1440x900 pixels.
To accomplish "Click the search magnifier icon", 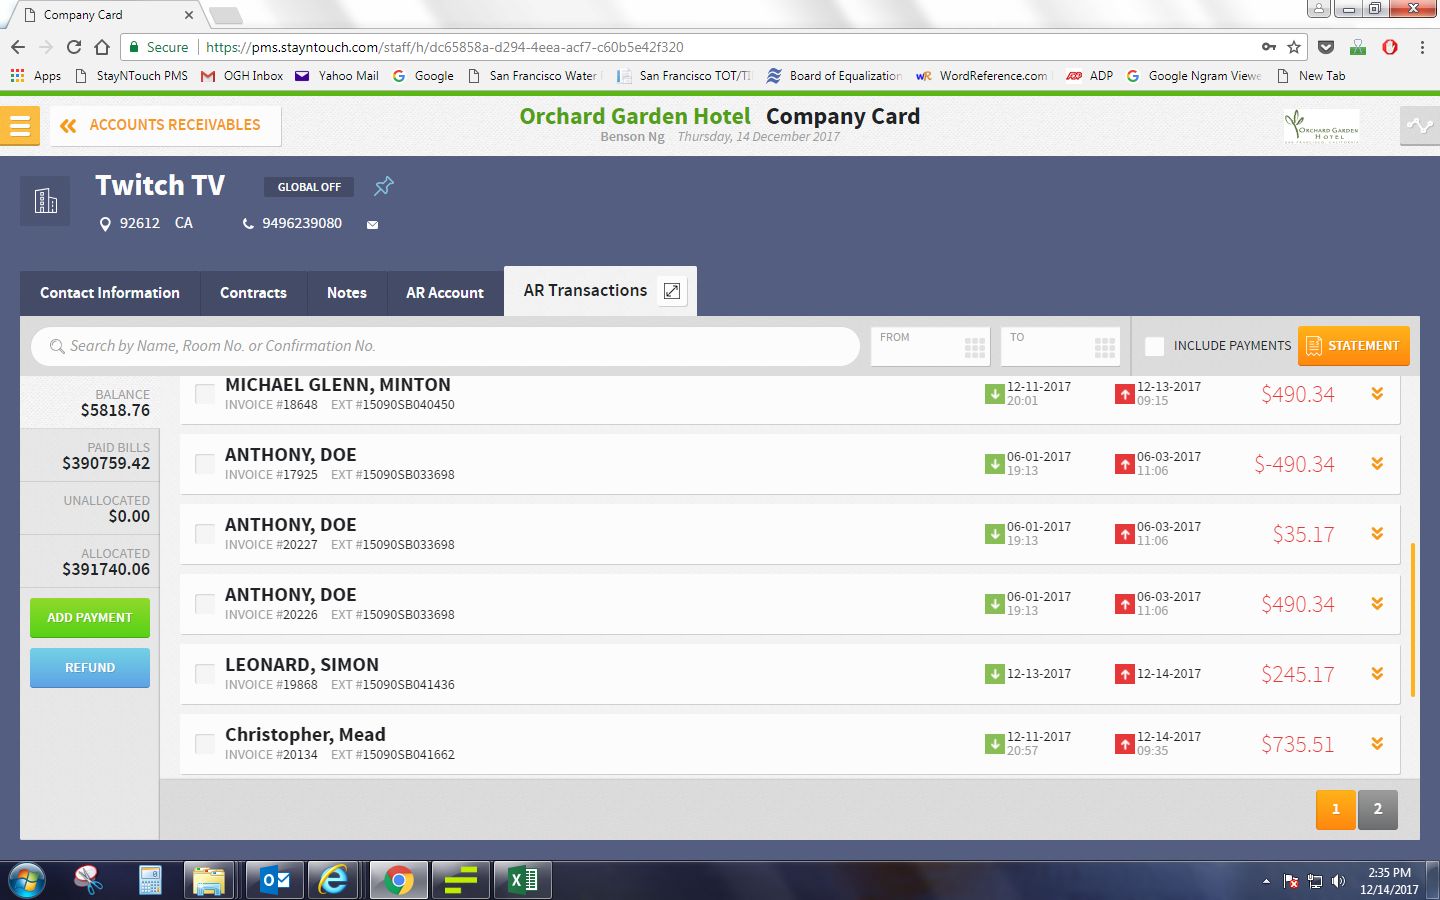I will tap(57, 346).
